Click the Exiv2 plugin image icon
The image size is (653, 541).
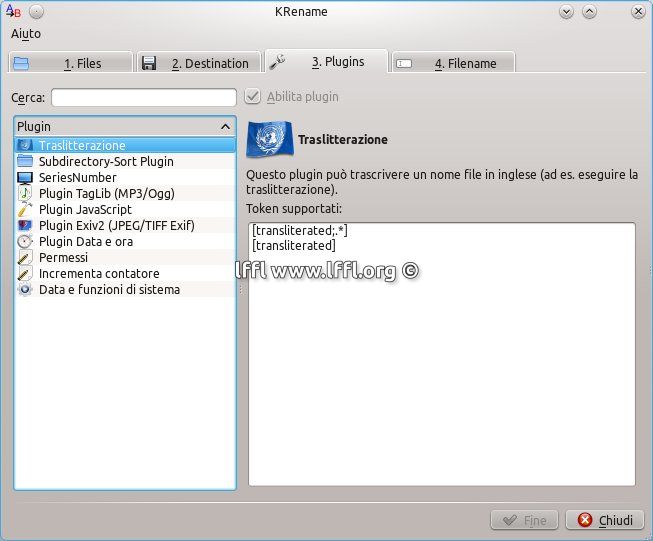pos(25,225)
